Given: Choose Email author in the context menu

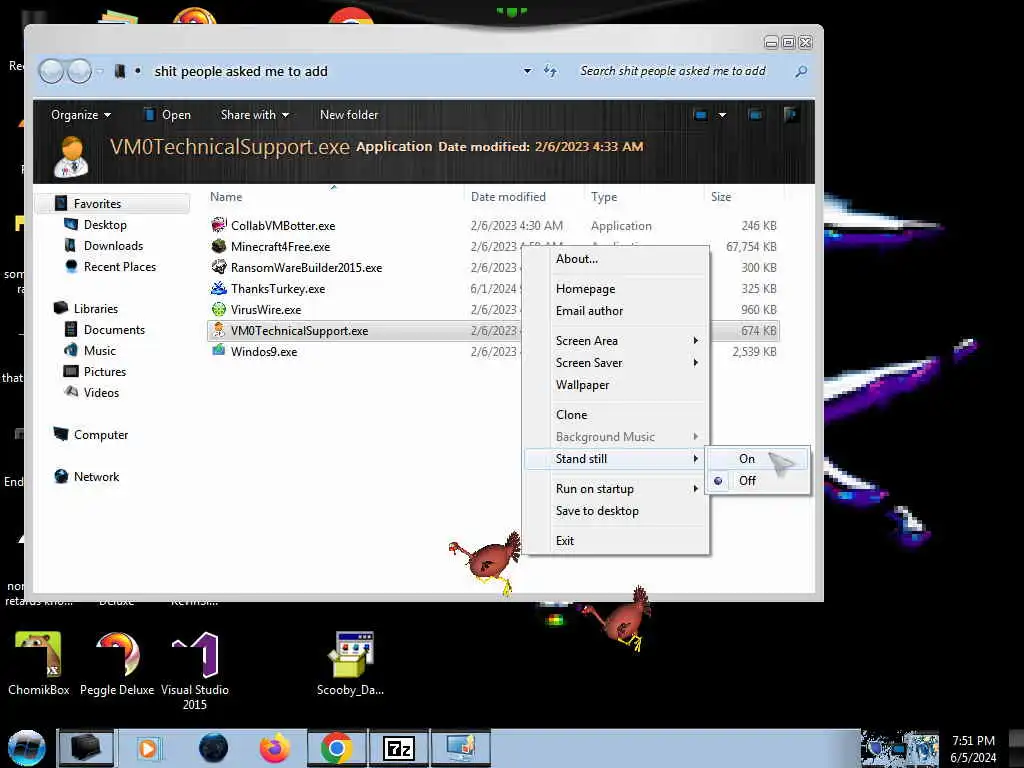Looking at the screenshot, I should tap(616, 311).
